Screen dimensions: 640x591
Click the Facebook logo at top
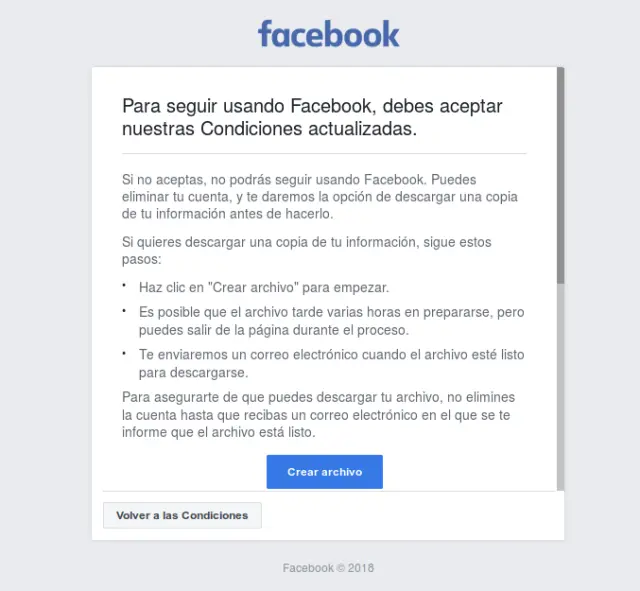[329, 34]
